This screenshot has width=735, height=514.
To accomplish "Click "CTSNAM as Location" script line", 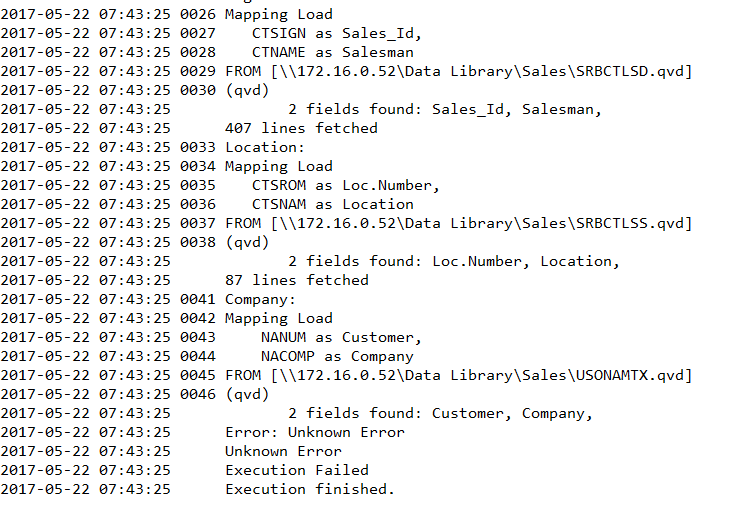I will [333, 204].
